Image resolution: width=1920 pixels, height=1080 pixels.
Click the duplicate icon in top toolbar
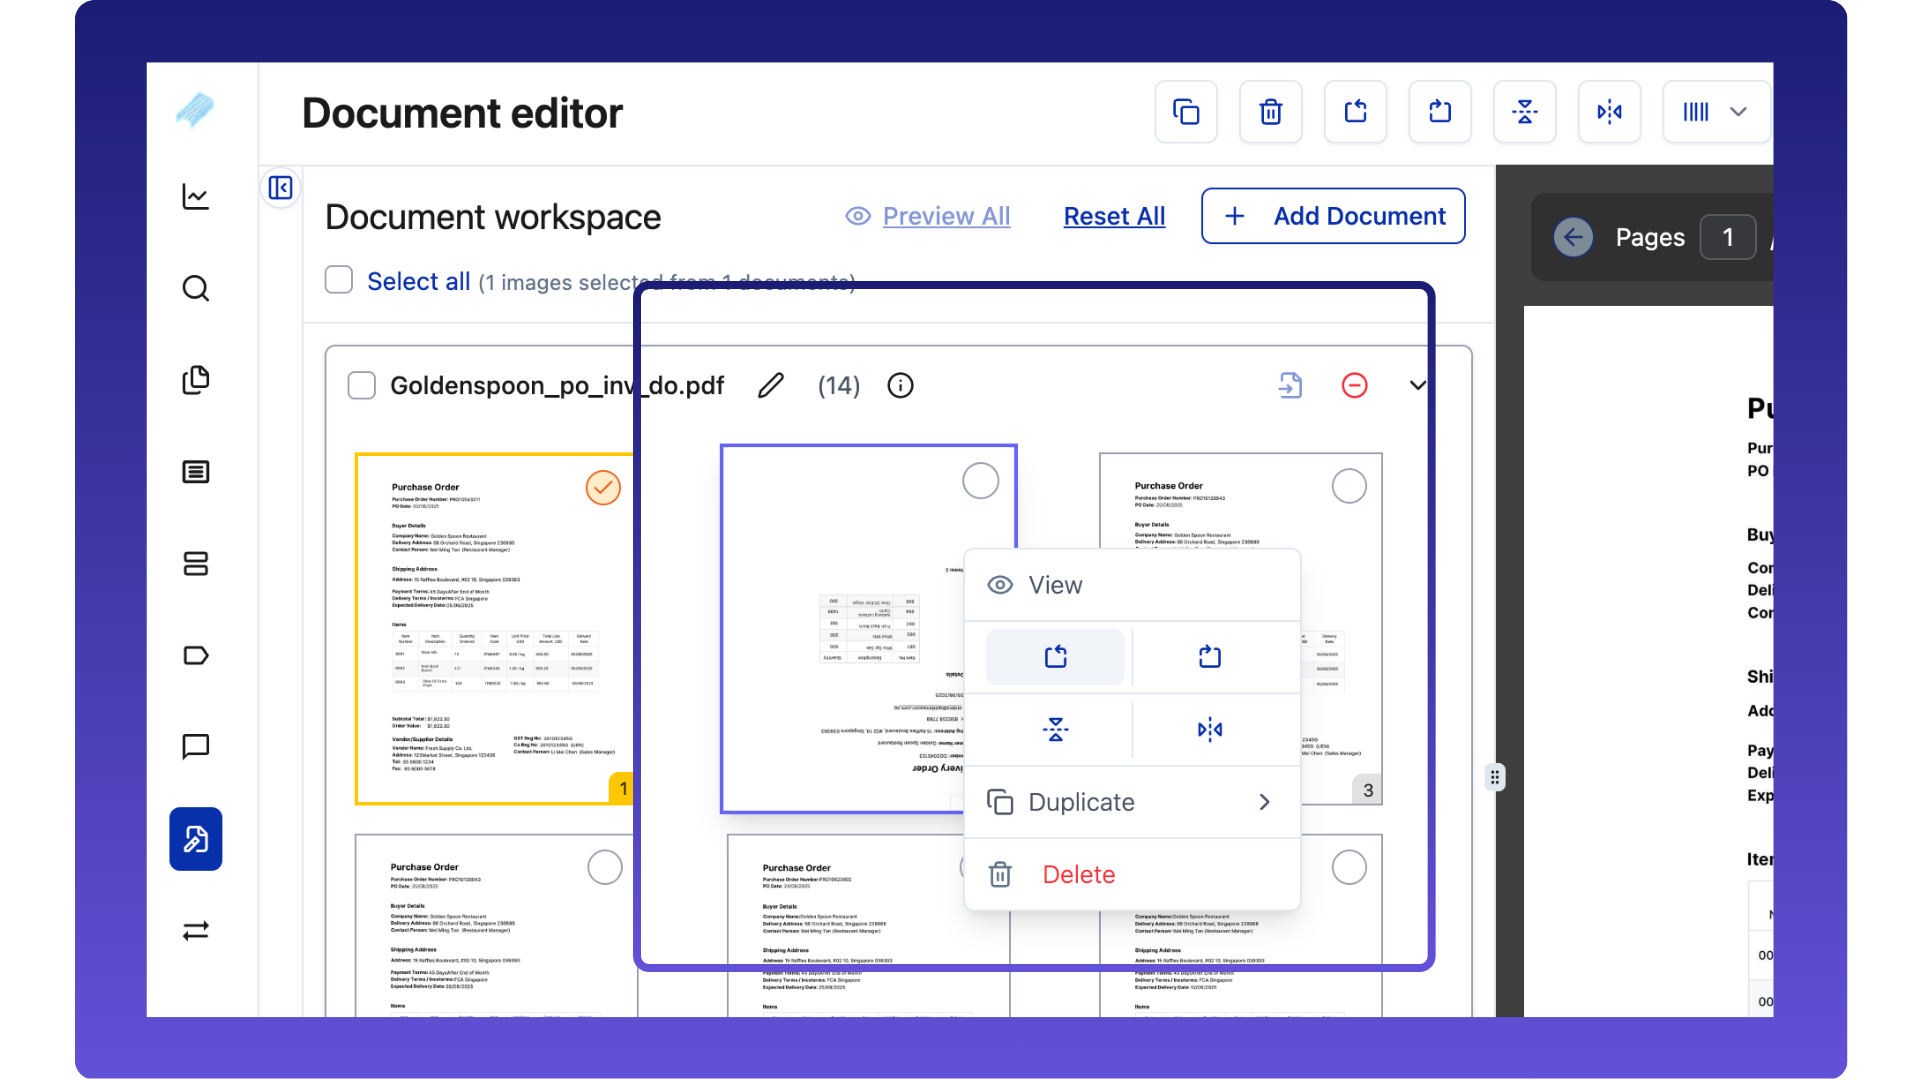[1186, 112]
